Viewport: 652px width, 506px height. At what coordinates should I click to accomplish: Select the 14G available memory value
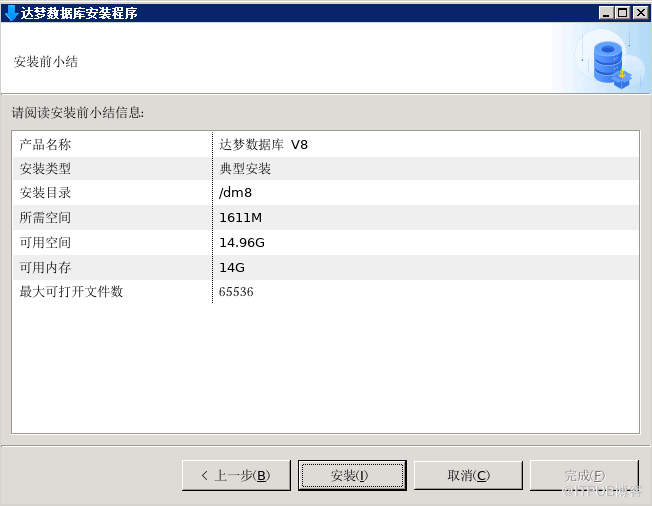pos(232,267)
